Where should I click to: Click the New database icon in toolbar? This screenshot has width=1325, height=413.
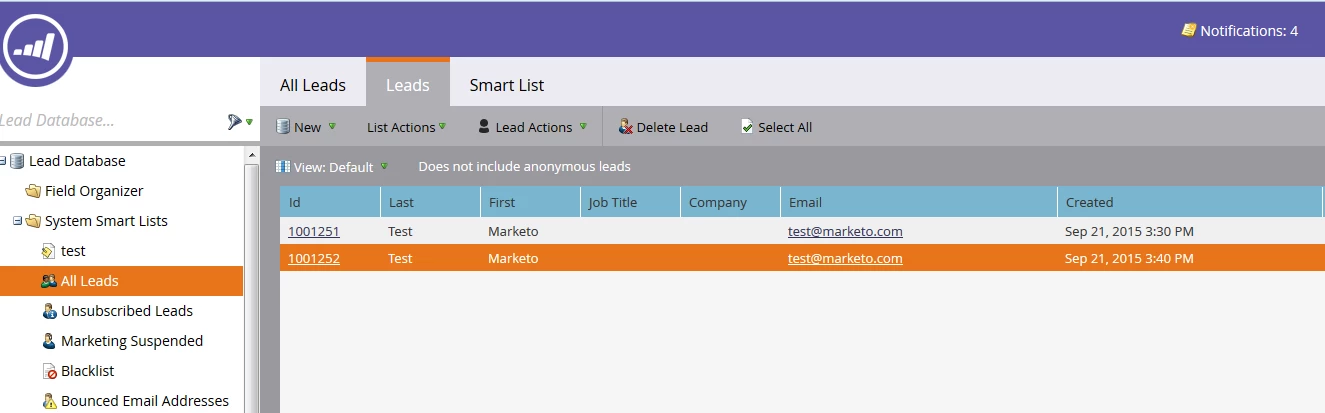point(283,127)
